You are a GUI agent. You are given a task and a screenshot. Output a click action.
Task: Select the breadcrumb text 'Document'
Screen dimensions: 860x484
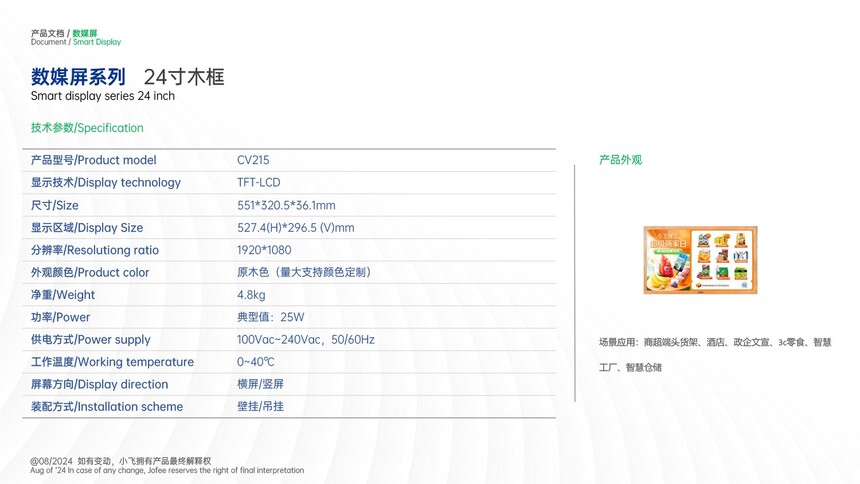48,42
